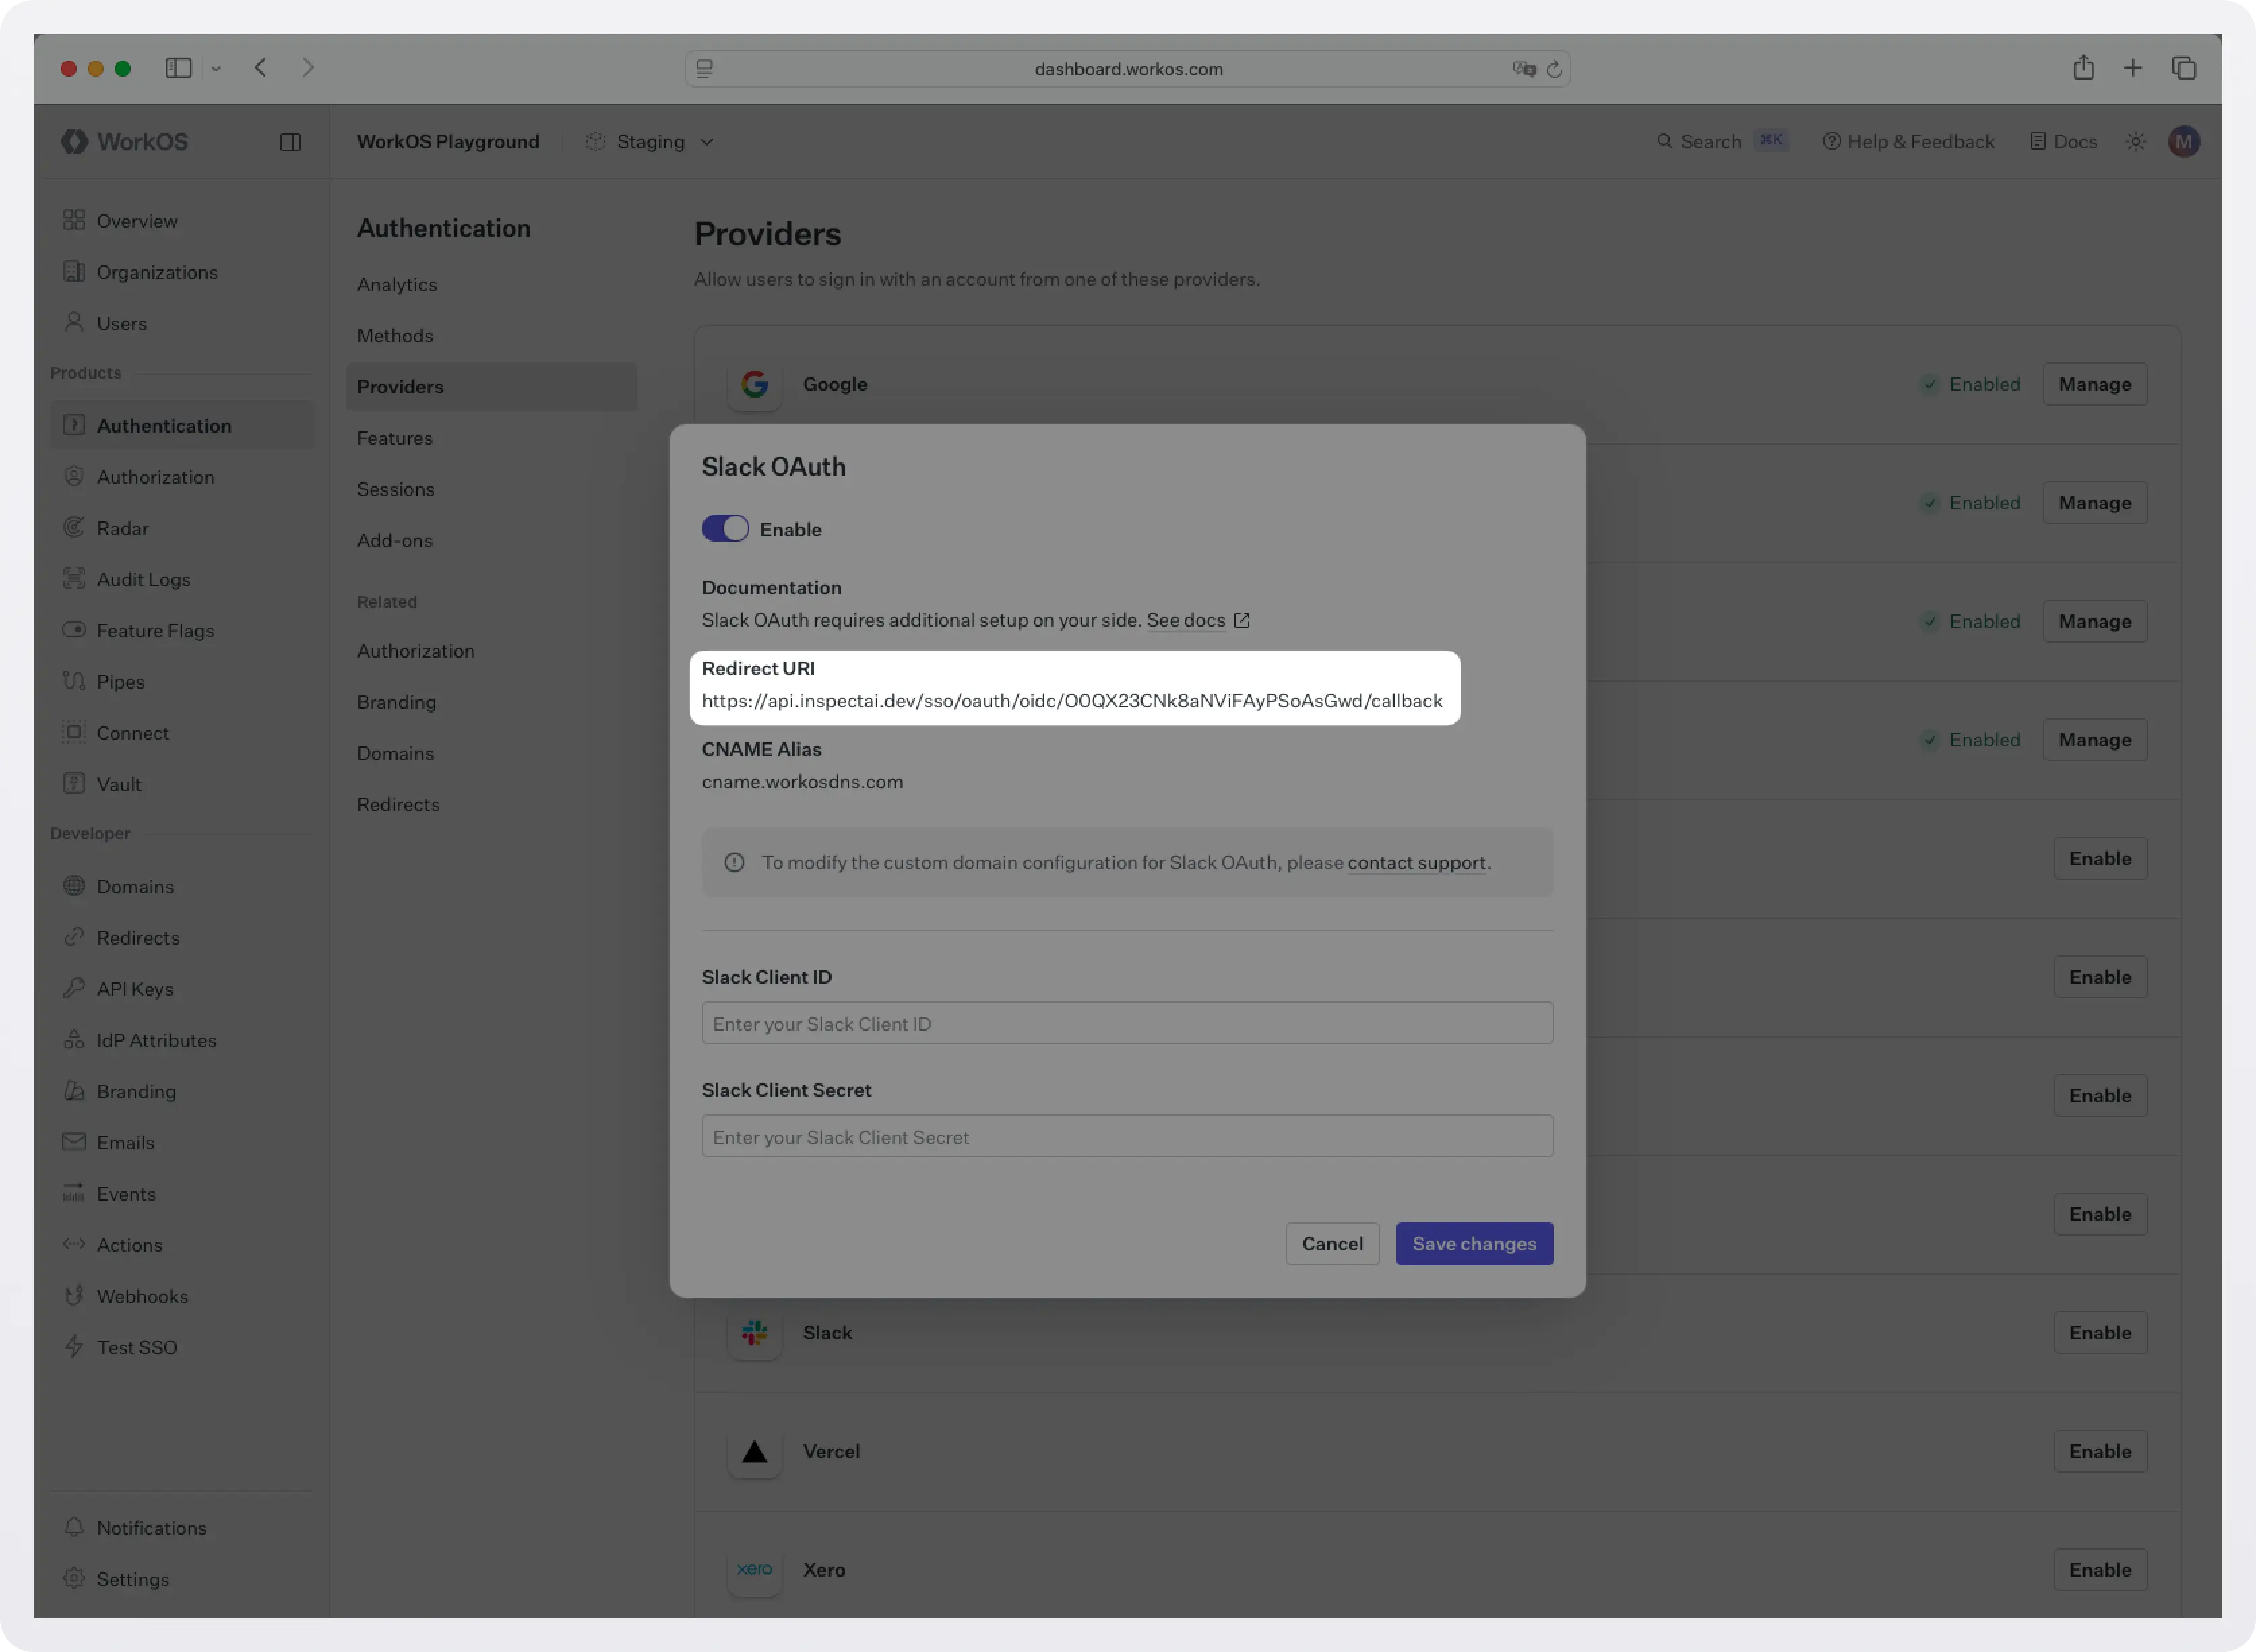Open IdP Attributes

pyautogui.click(x=158, y=1040)
